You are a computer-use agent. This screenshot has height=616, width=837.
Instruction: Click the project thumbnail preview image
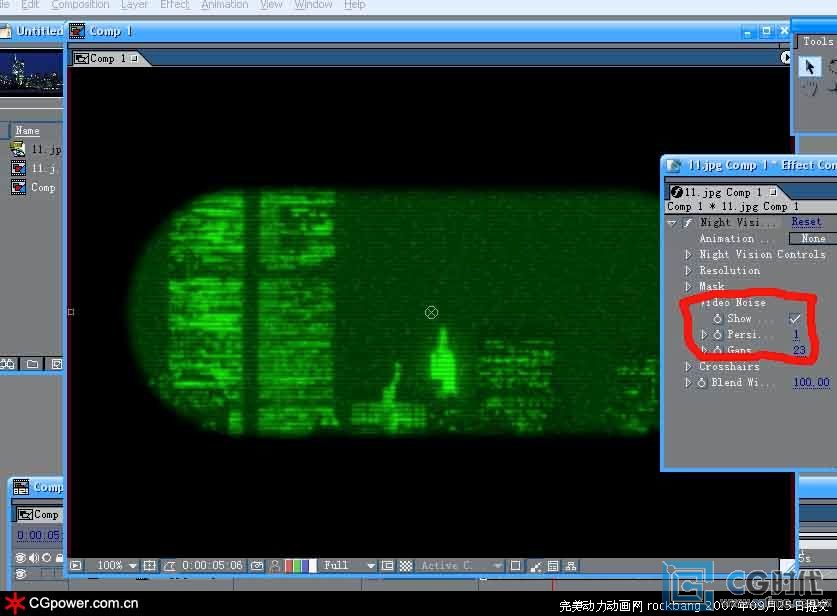[31, 73]
